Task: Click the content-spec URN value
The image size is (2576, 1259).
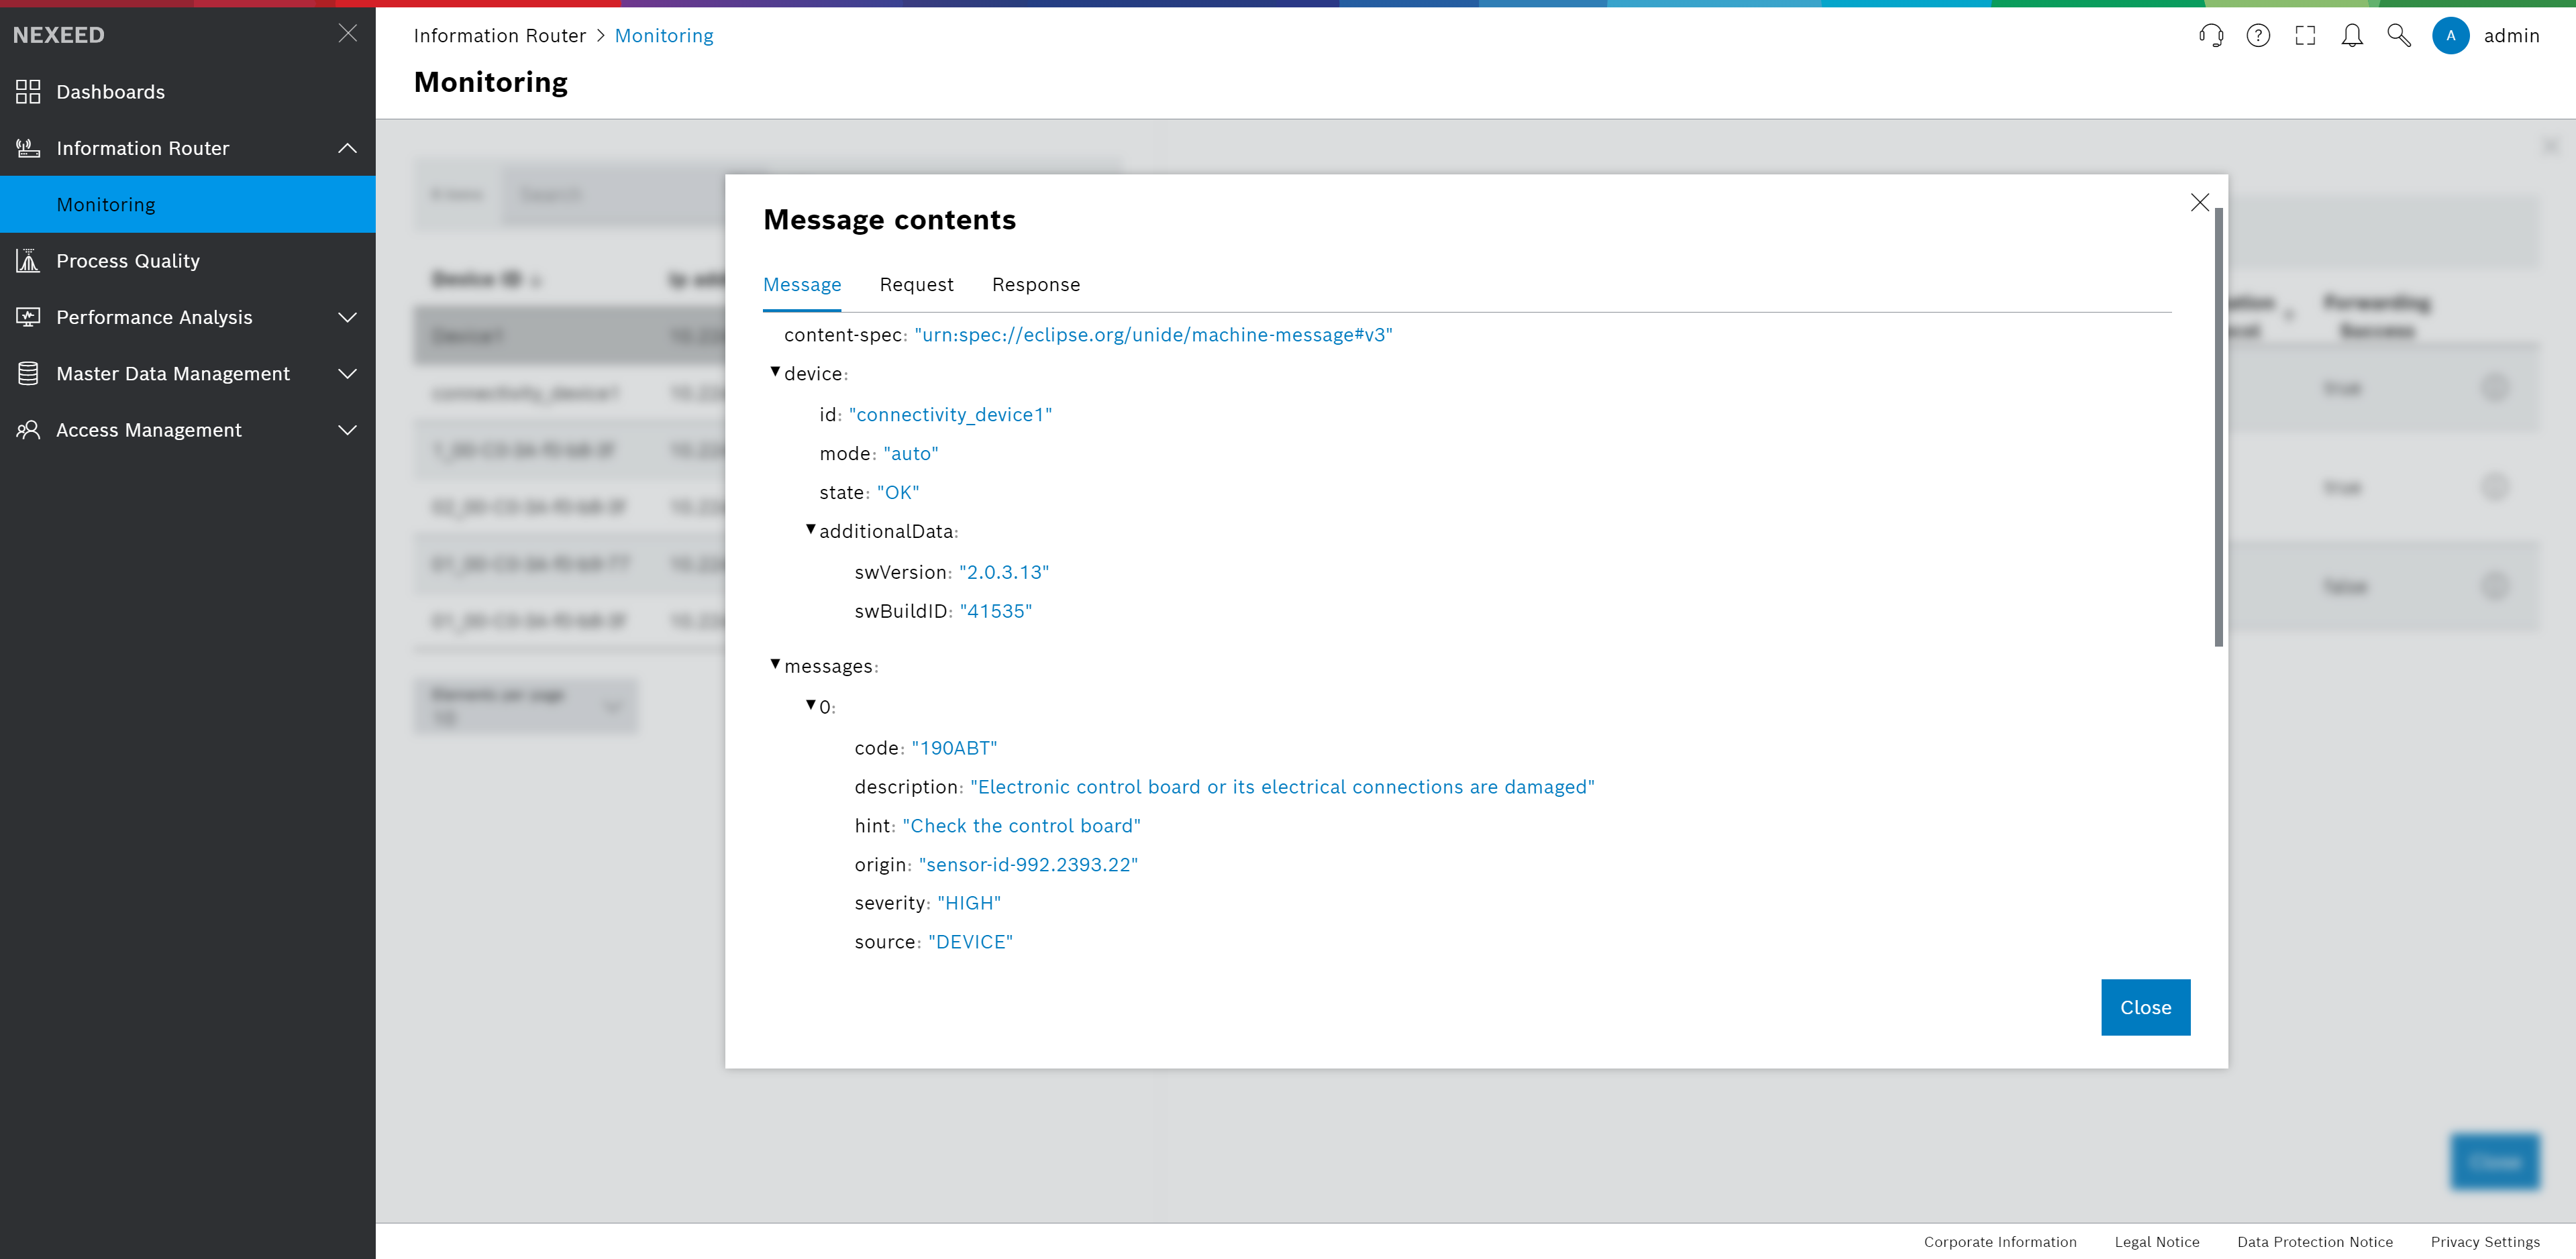Action: (1154, 335)
